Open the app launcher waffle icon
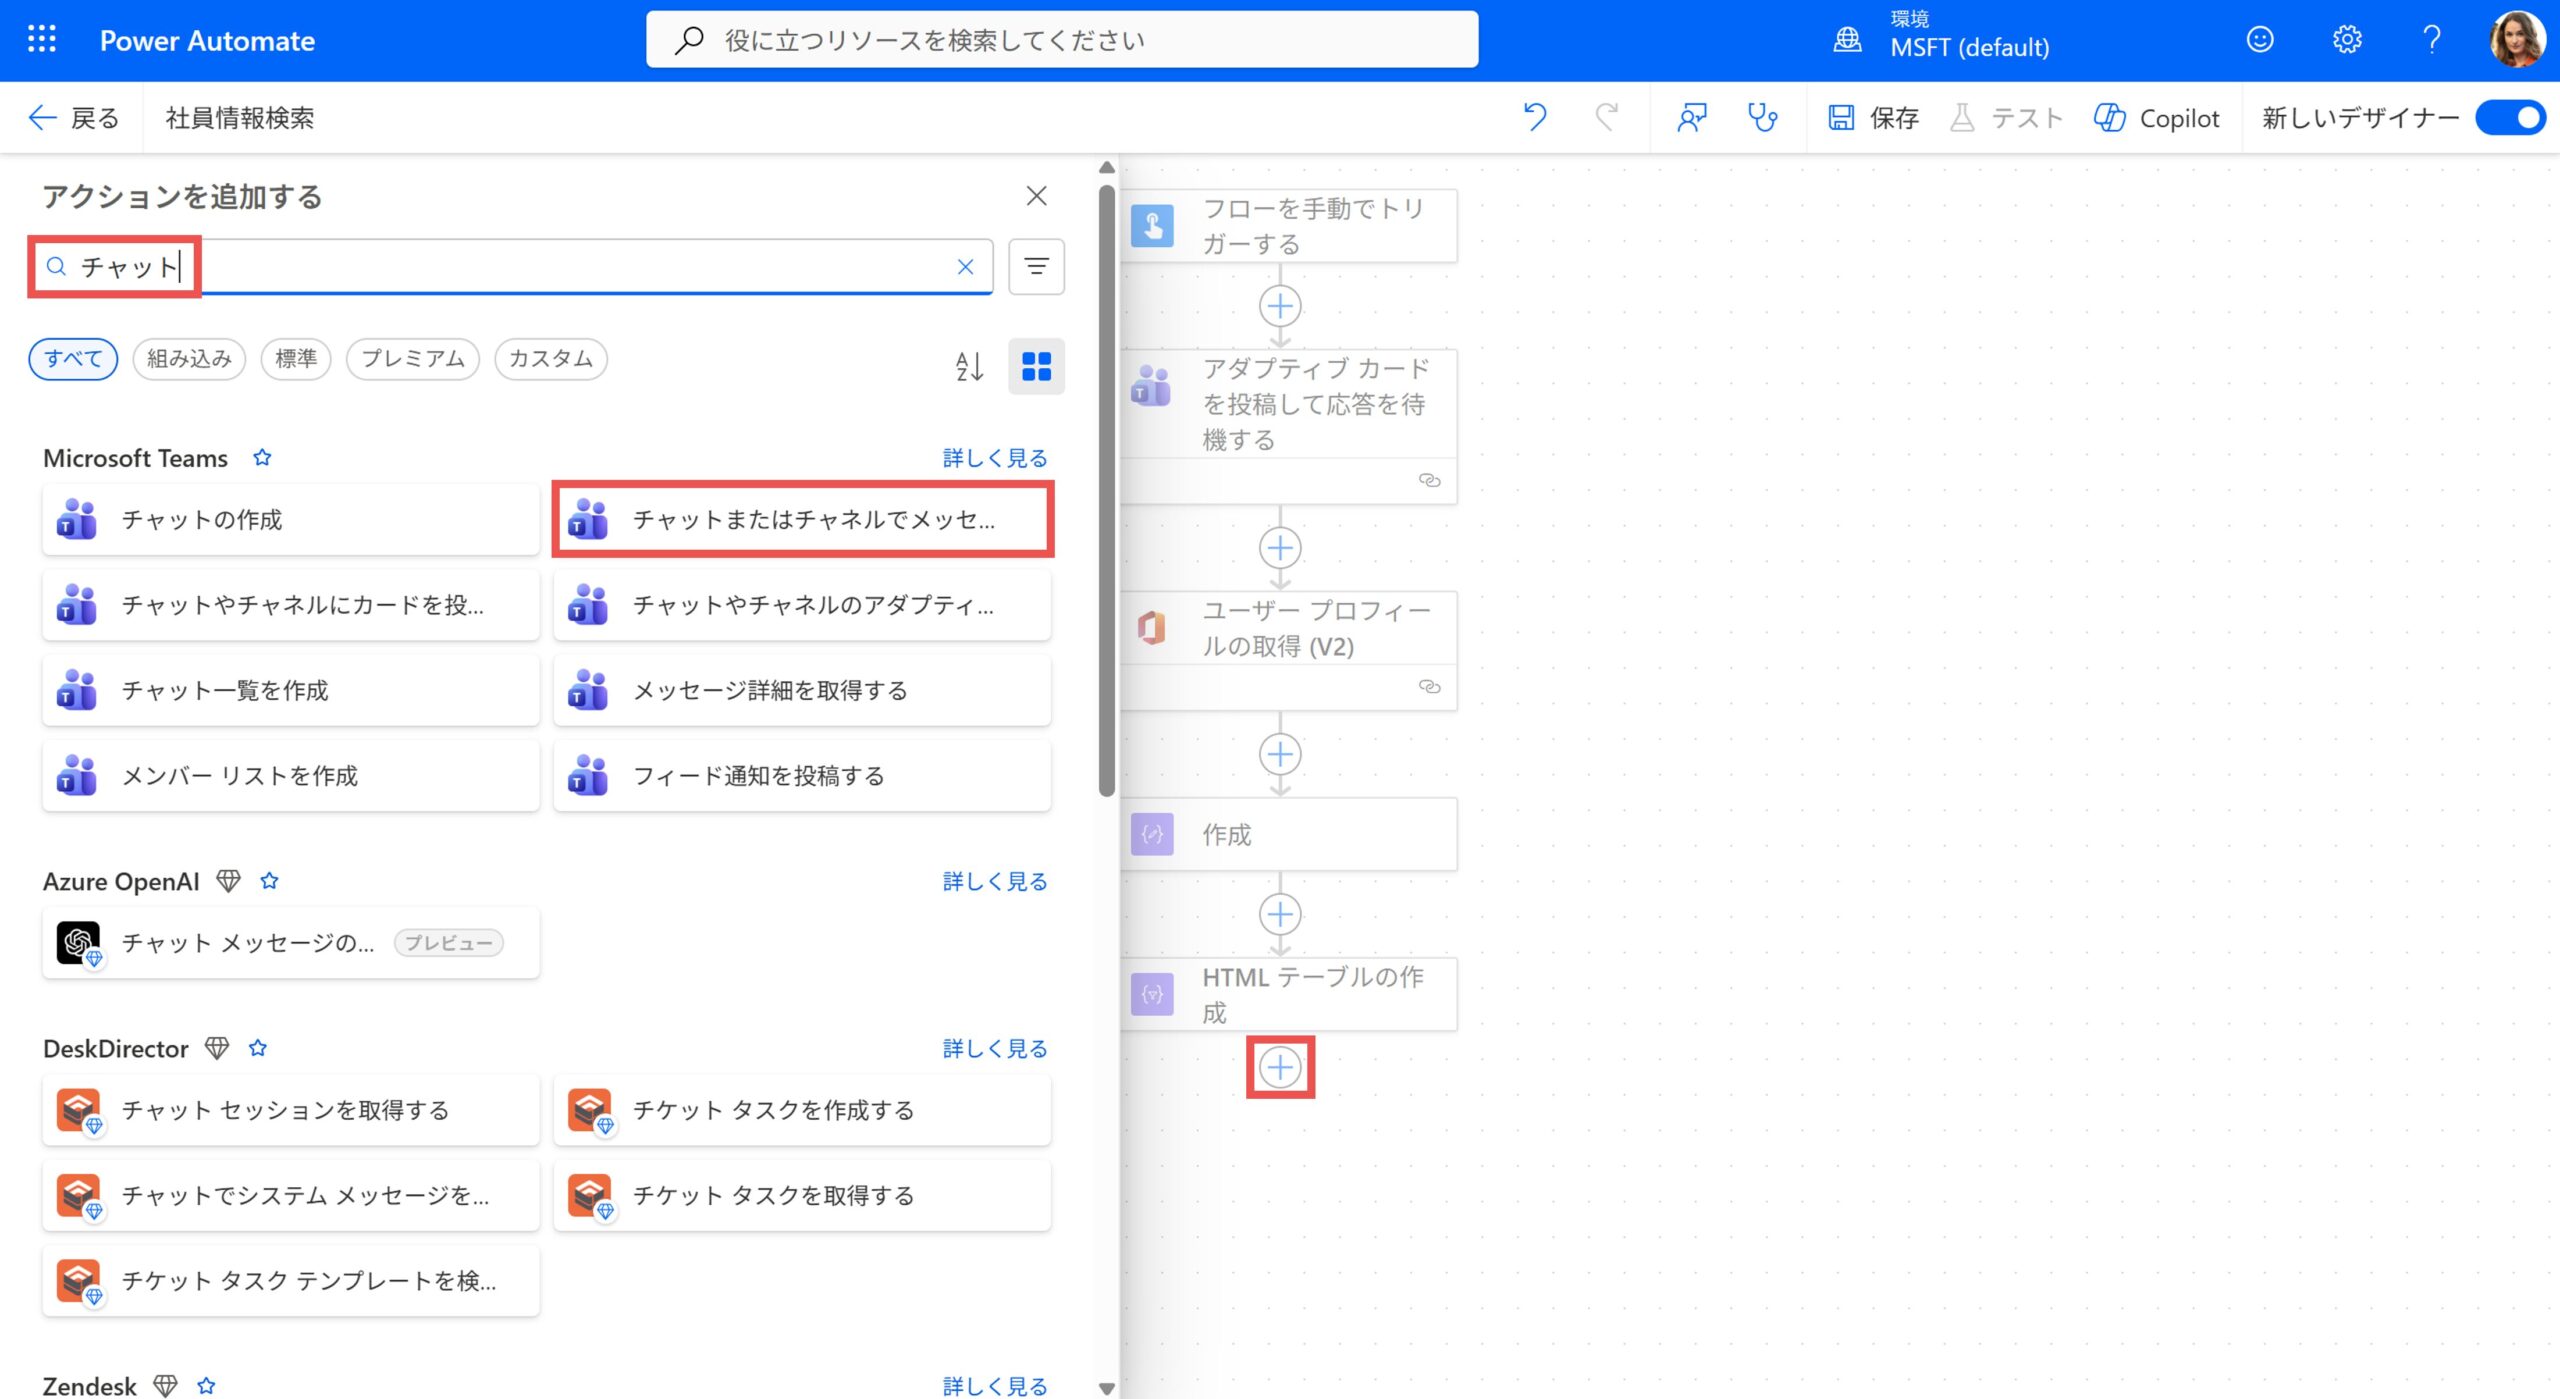 42,40
